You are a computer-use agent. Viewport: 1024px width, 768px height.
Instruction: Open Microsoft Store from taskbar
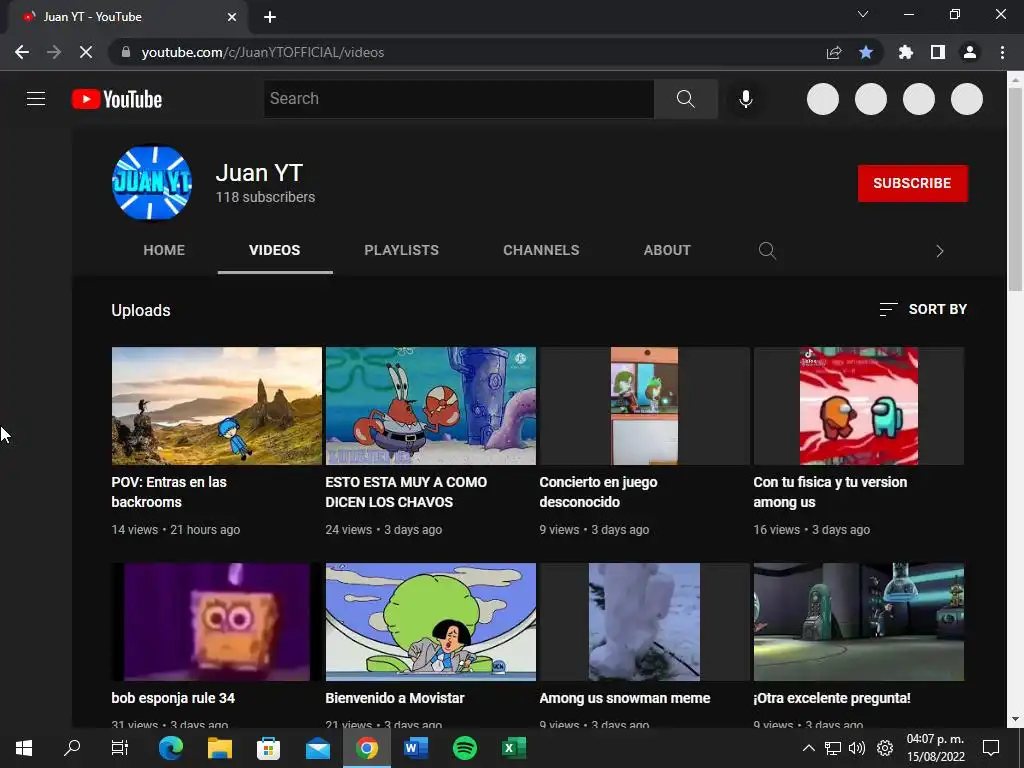click(268, 748)
